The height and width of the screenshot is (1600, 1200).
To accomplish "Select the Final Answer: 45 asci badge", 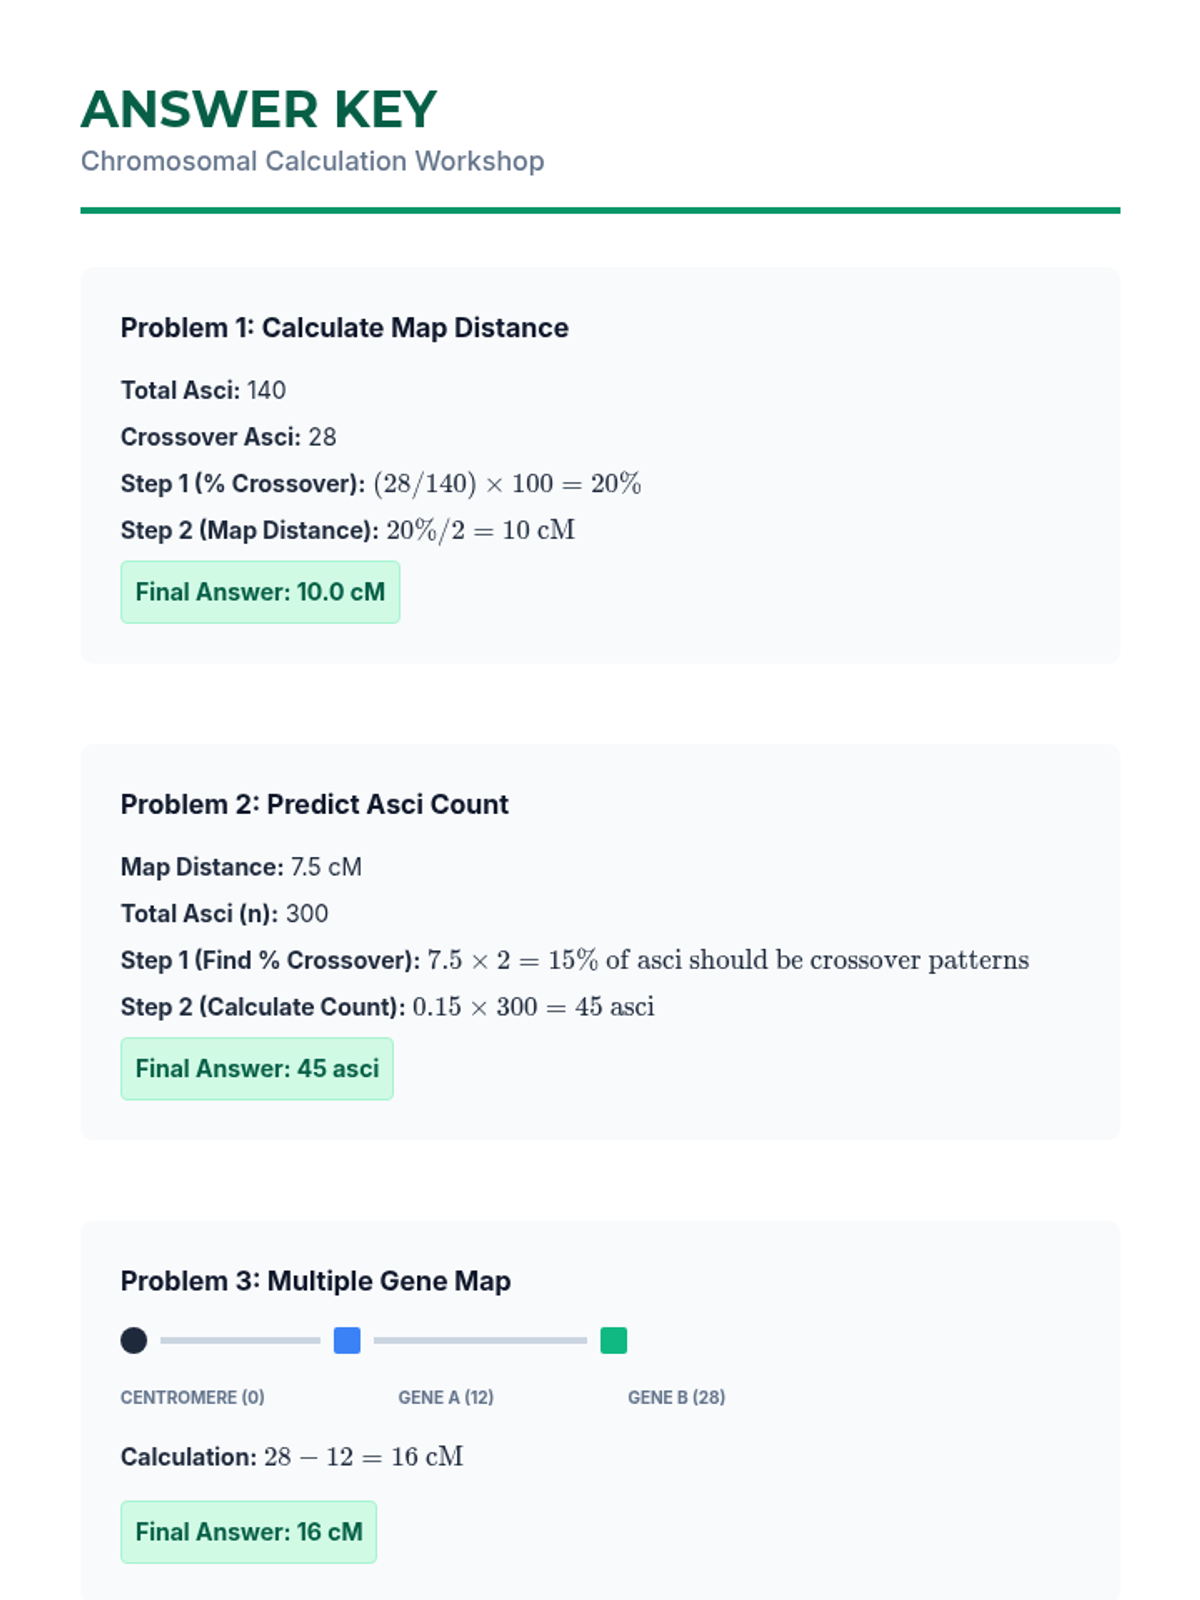I will pyautogui.click(x=257, y=1069).
